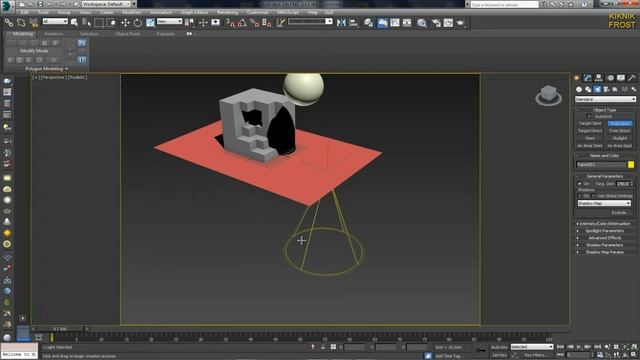Click the Exclude... button
This screenshot has width=640, height=360.
pyautogui.click(x=619, y=213)
